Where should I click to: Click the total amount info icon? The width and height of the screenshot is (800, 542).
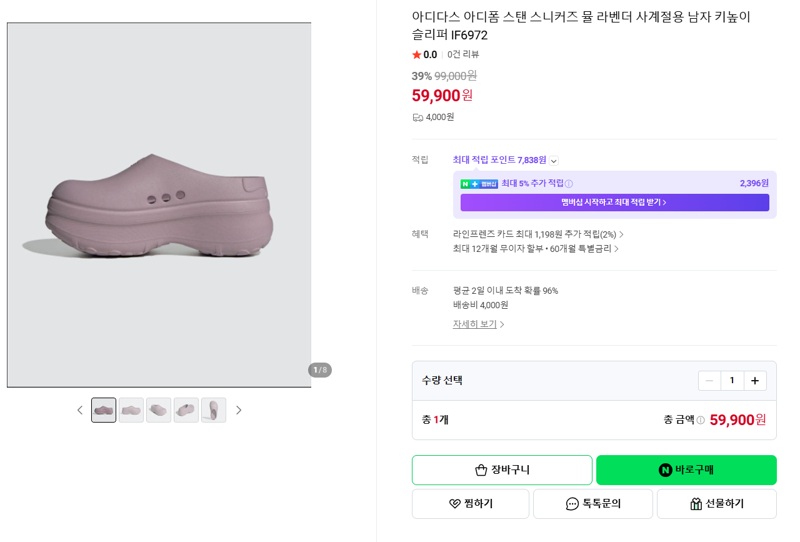tap(701, 420)
